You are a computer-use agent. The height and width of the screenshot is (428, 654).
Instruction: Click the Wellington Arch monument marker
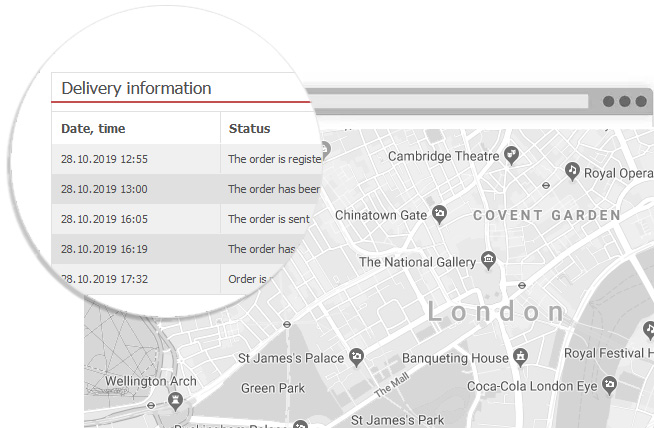[x=176, y=399]
